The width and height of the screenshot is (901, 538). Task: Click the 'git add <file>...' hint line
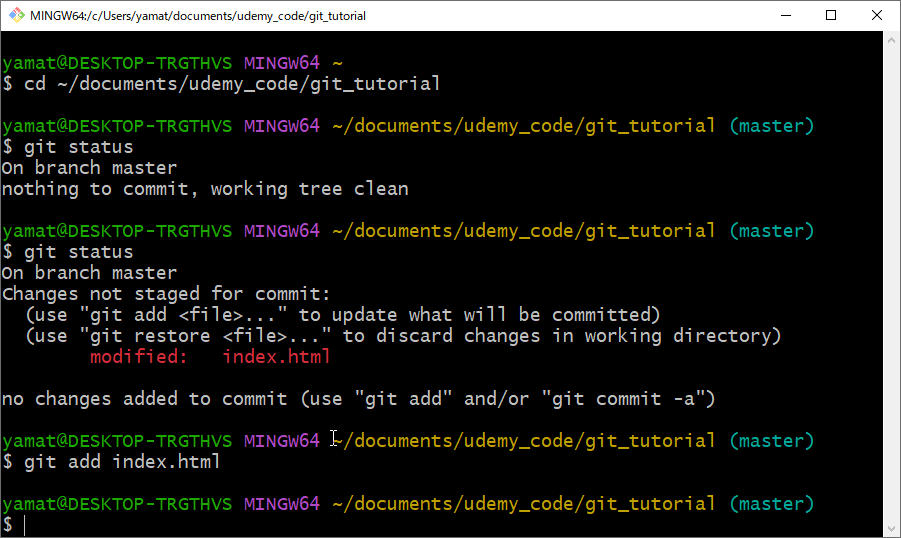(x=343, y=315)
